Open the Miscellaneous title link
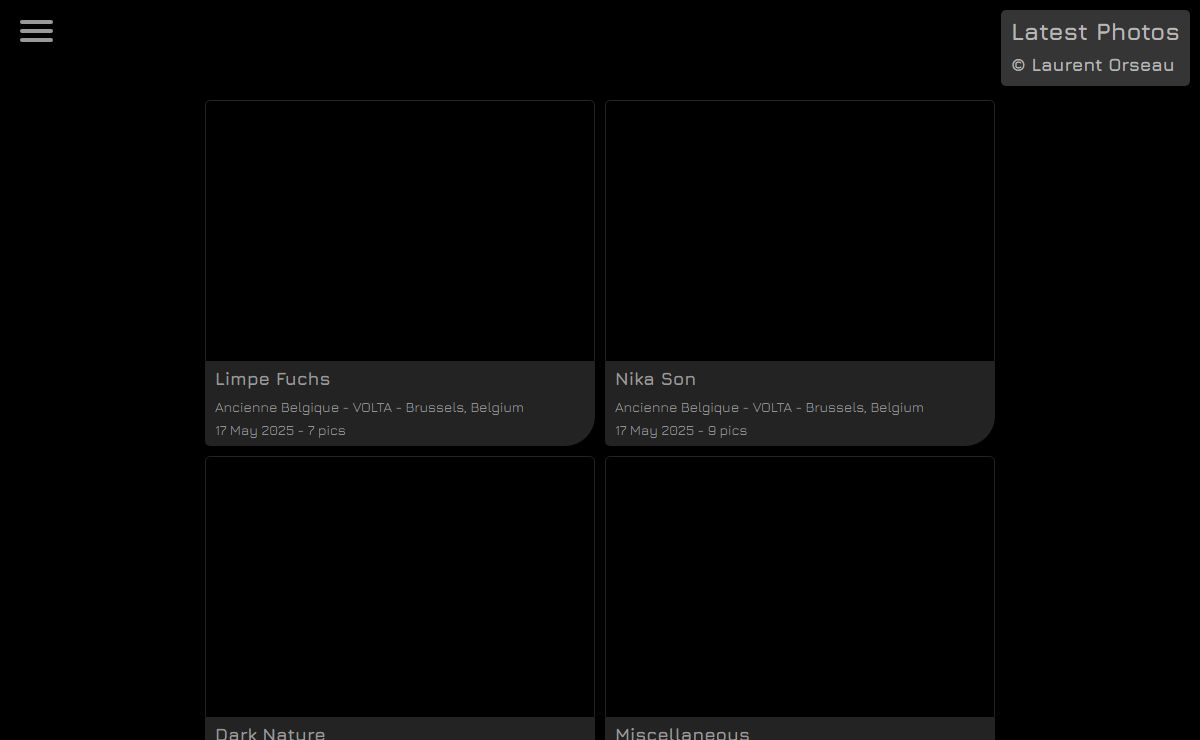This screenshot has height=740, width=1200. tap(682, 733)
